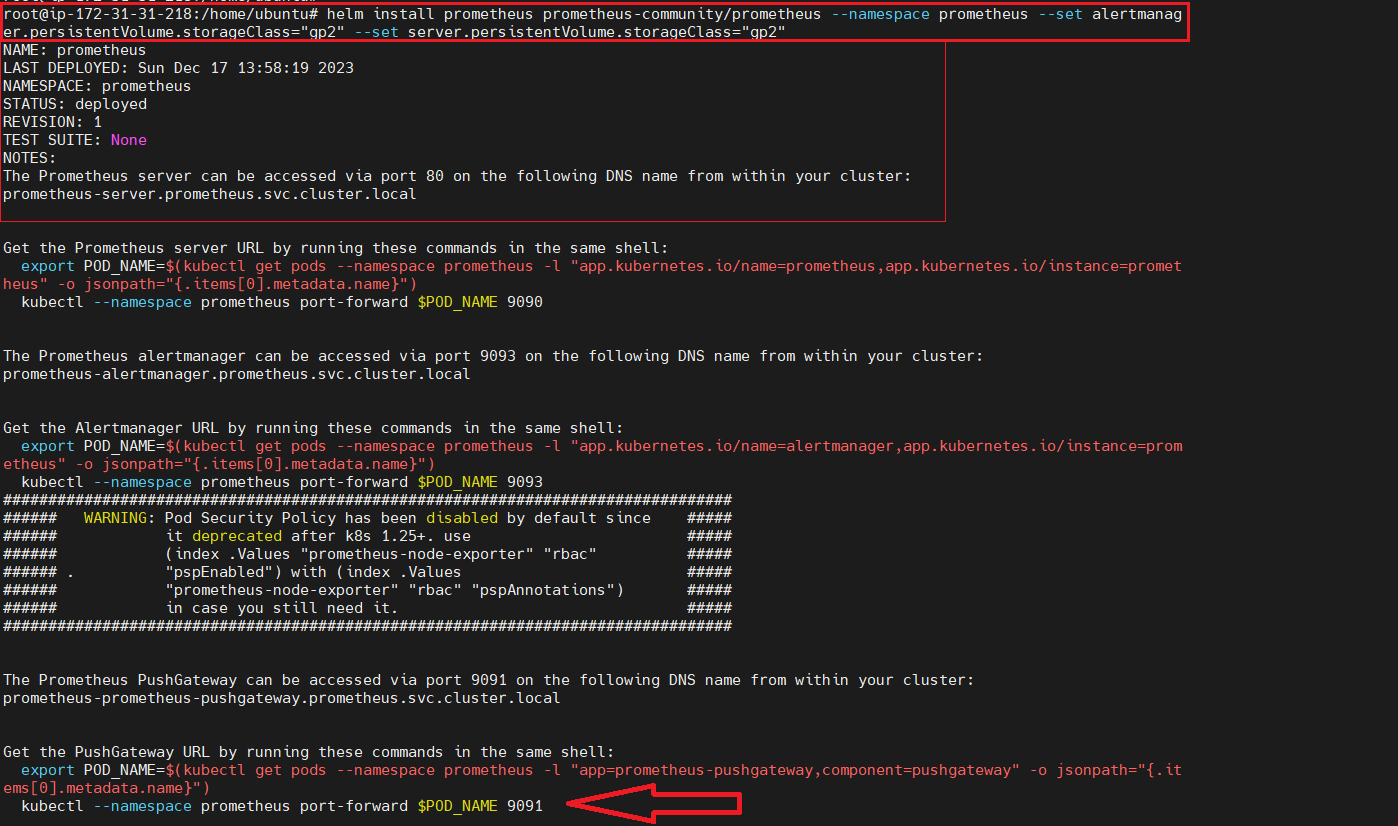
Task: Select the yellow 'disabled' word in the warning
Action: (x=461, y=518)
